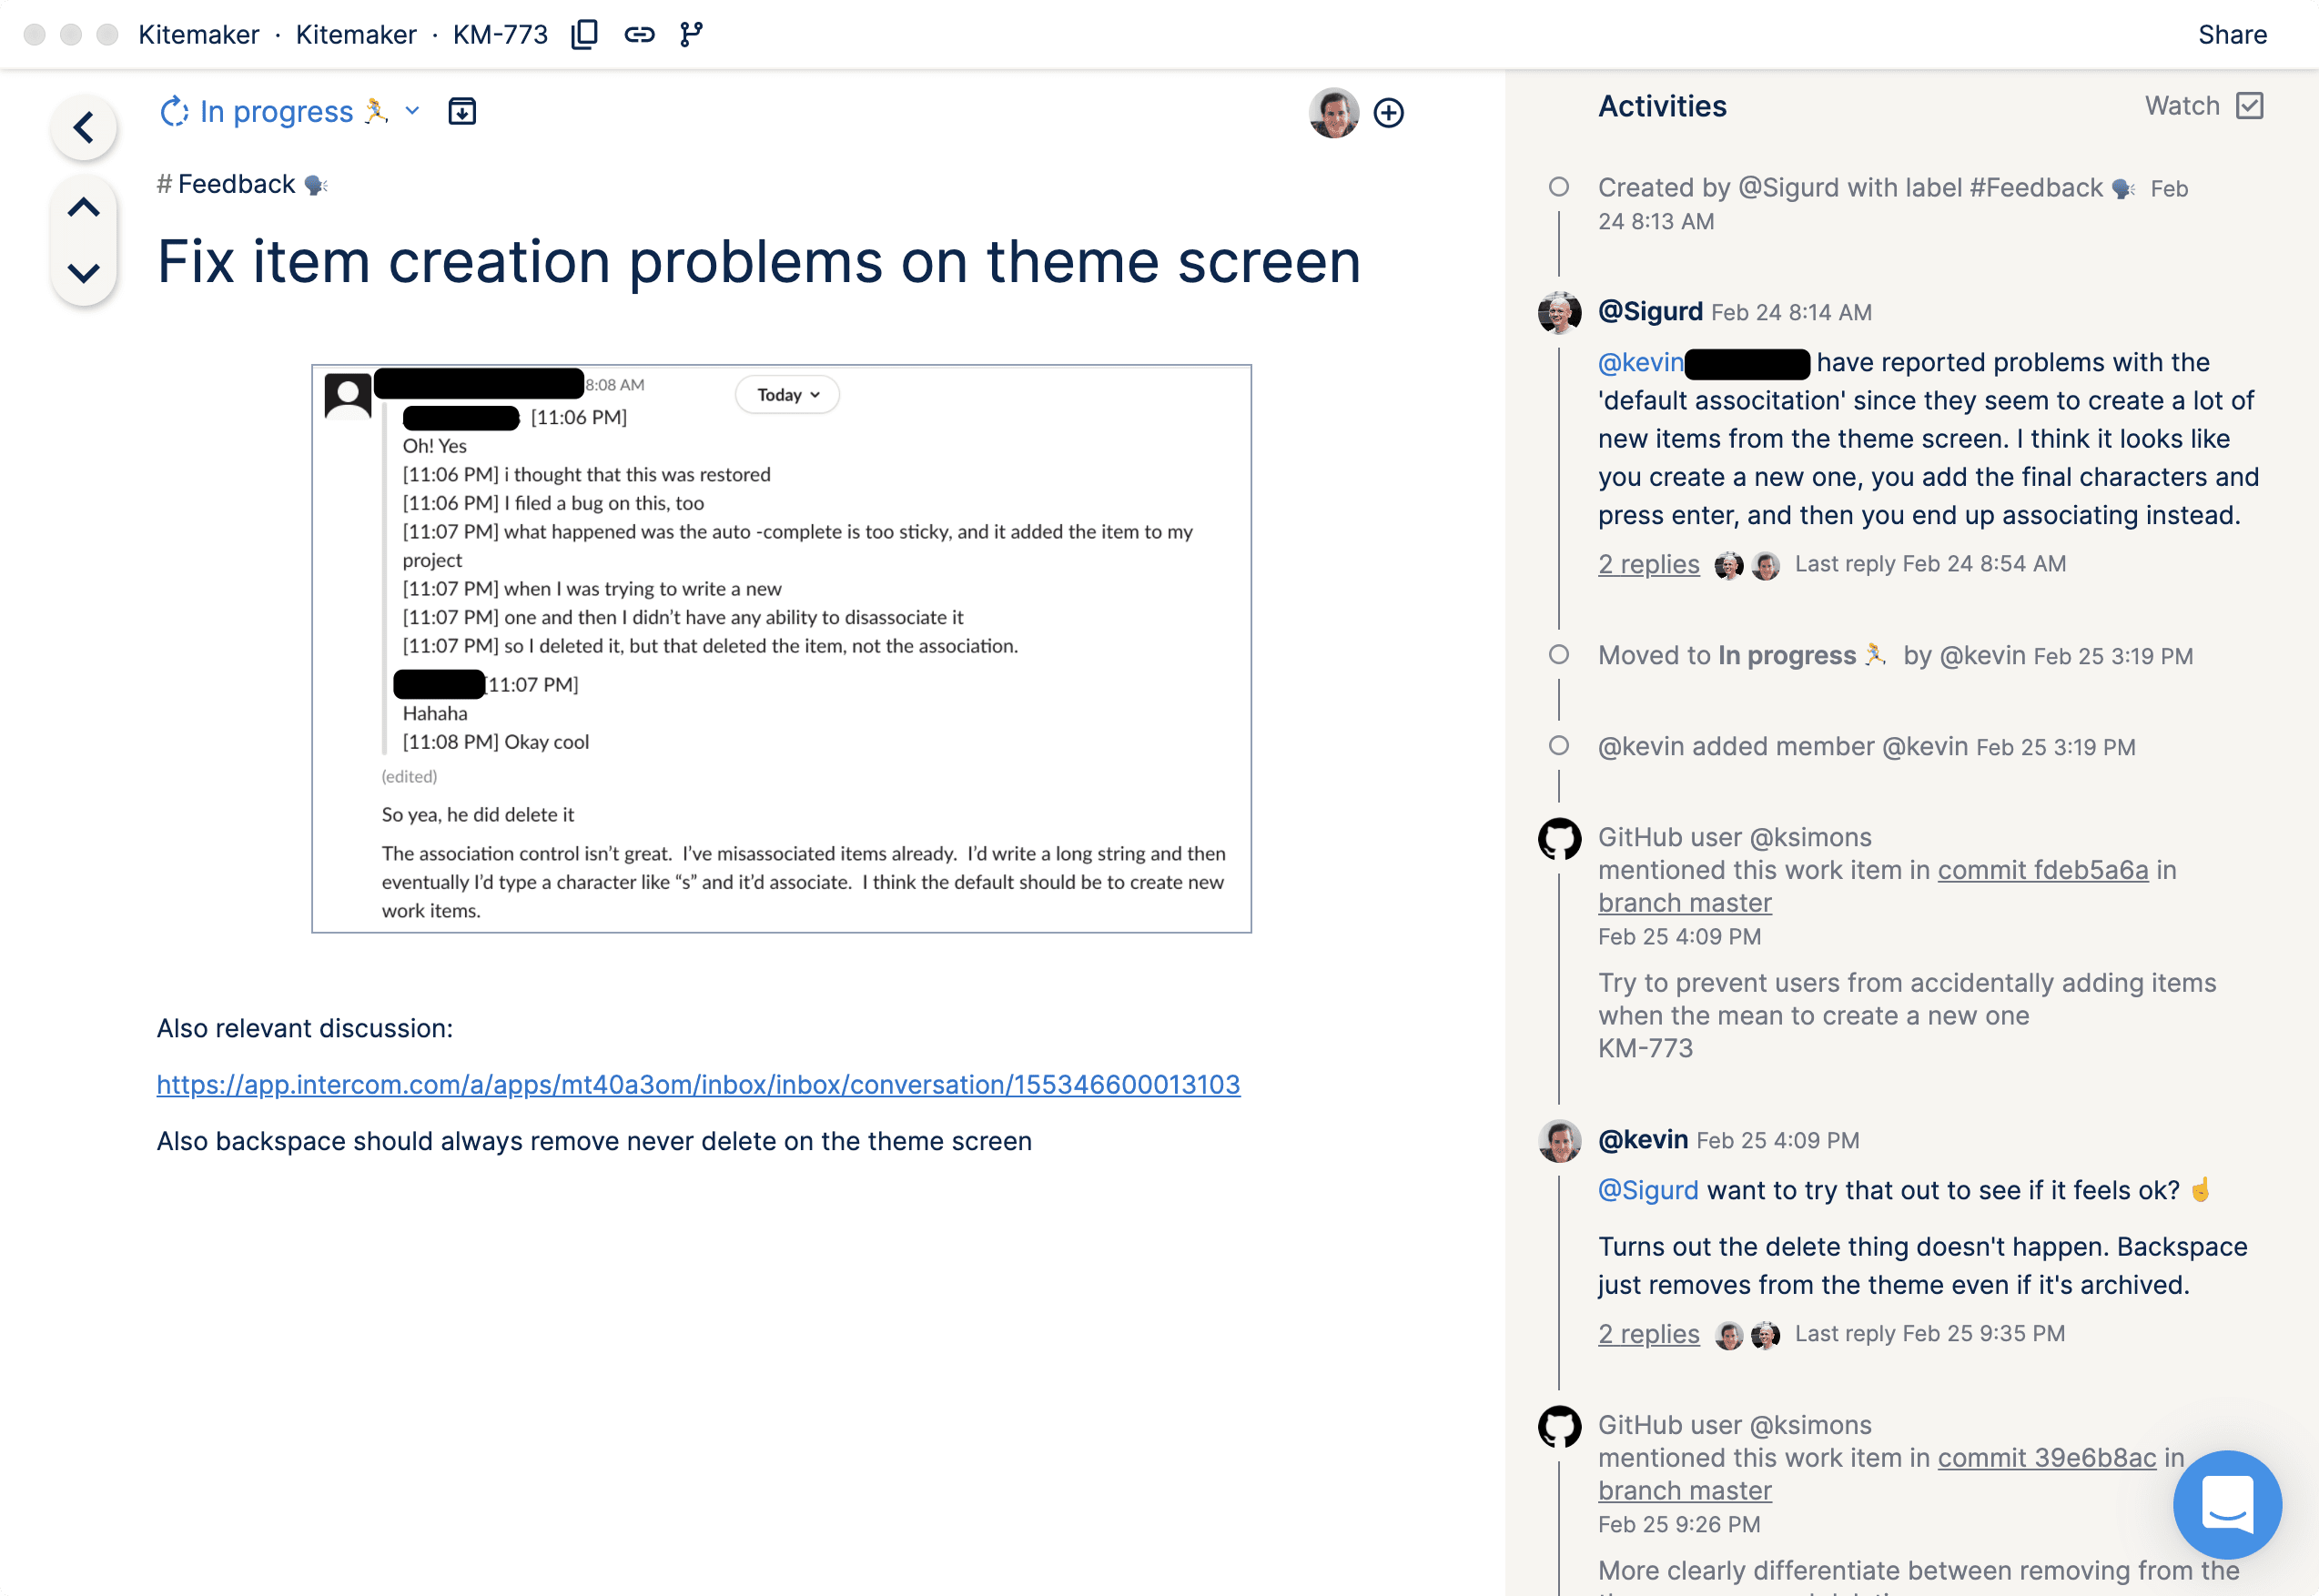Screen dimensions: 2319x1596
Task: Click the back arrow to leave this item
Action: pos(84,127)
